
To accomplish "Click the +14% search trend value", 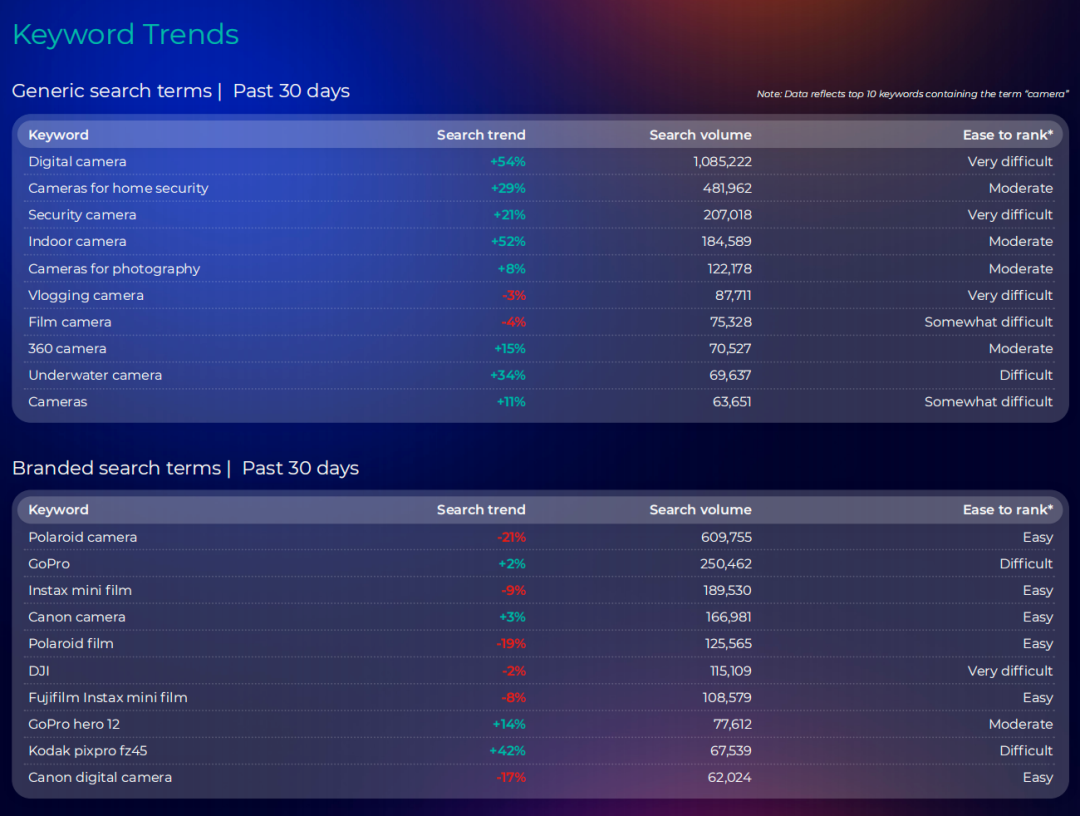I will [508, 724].
